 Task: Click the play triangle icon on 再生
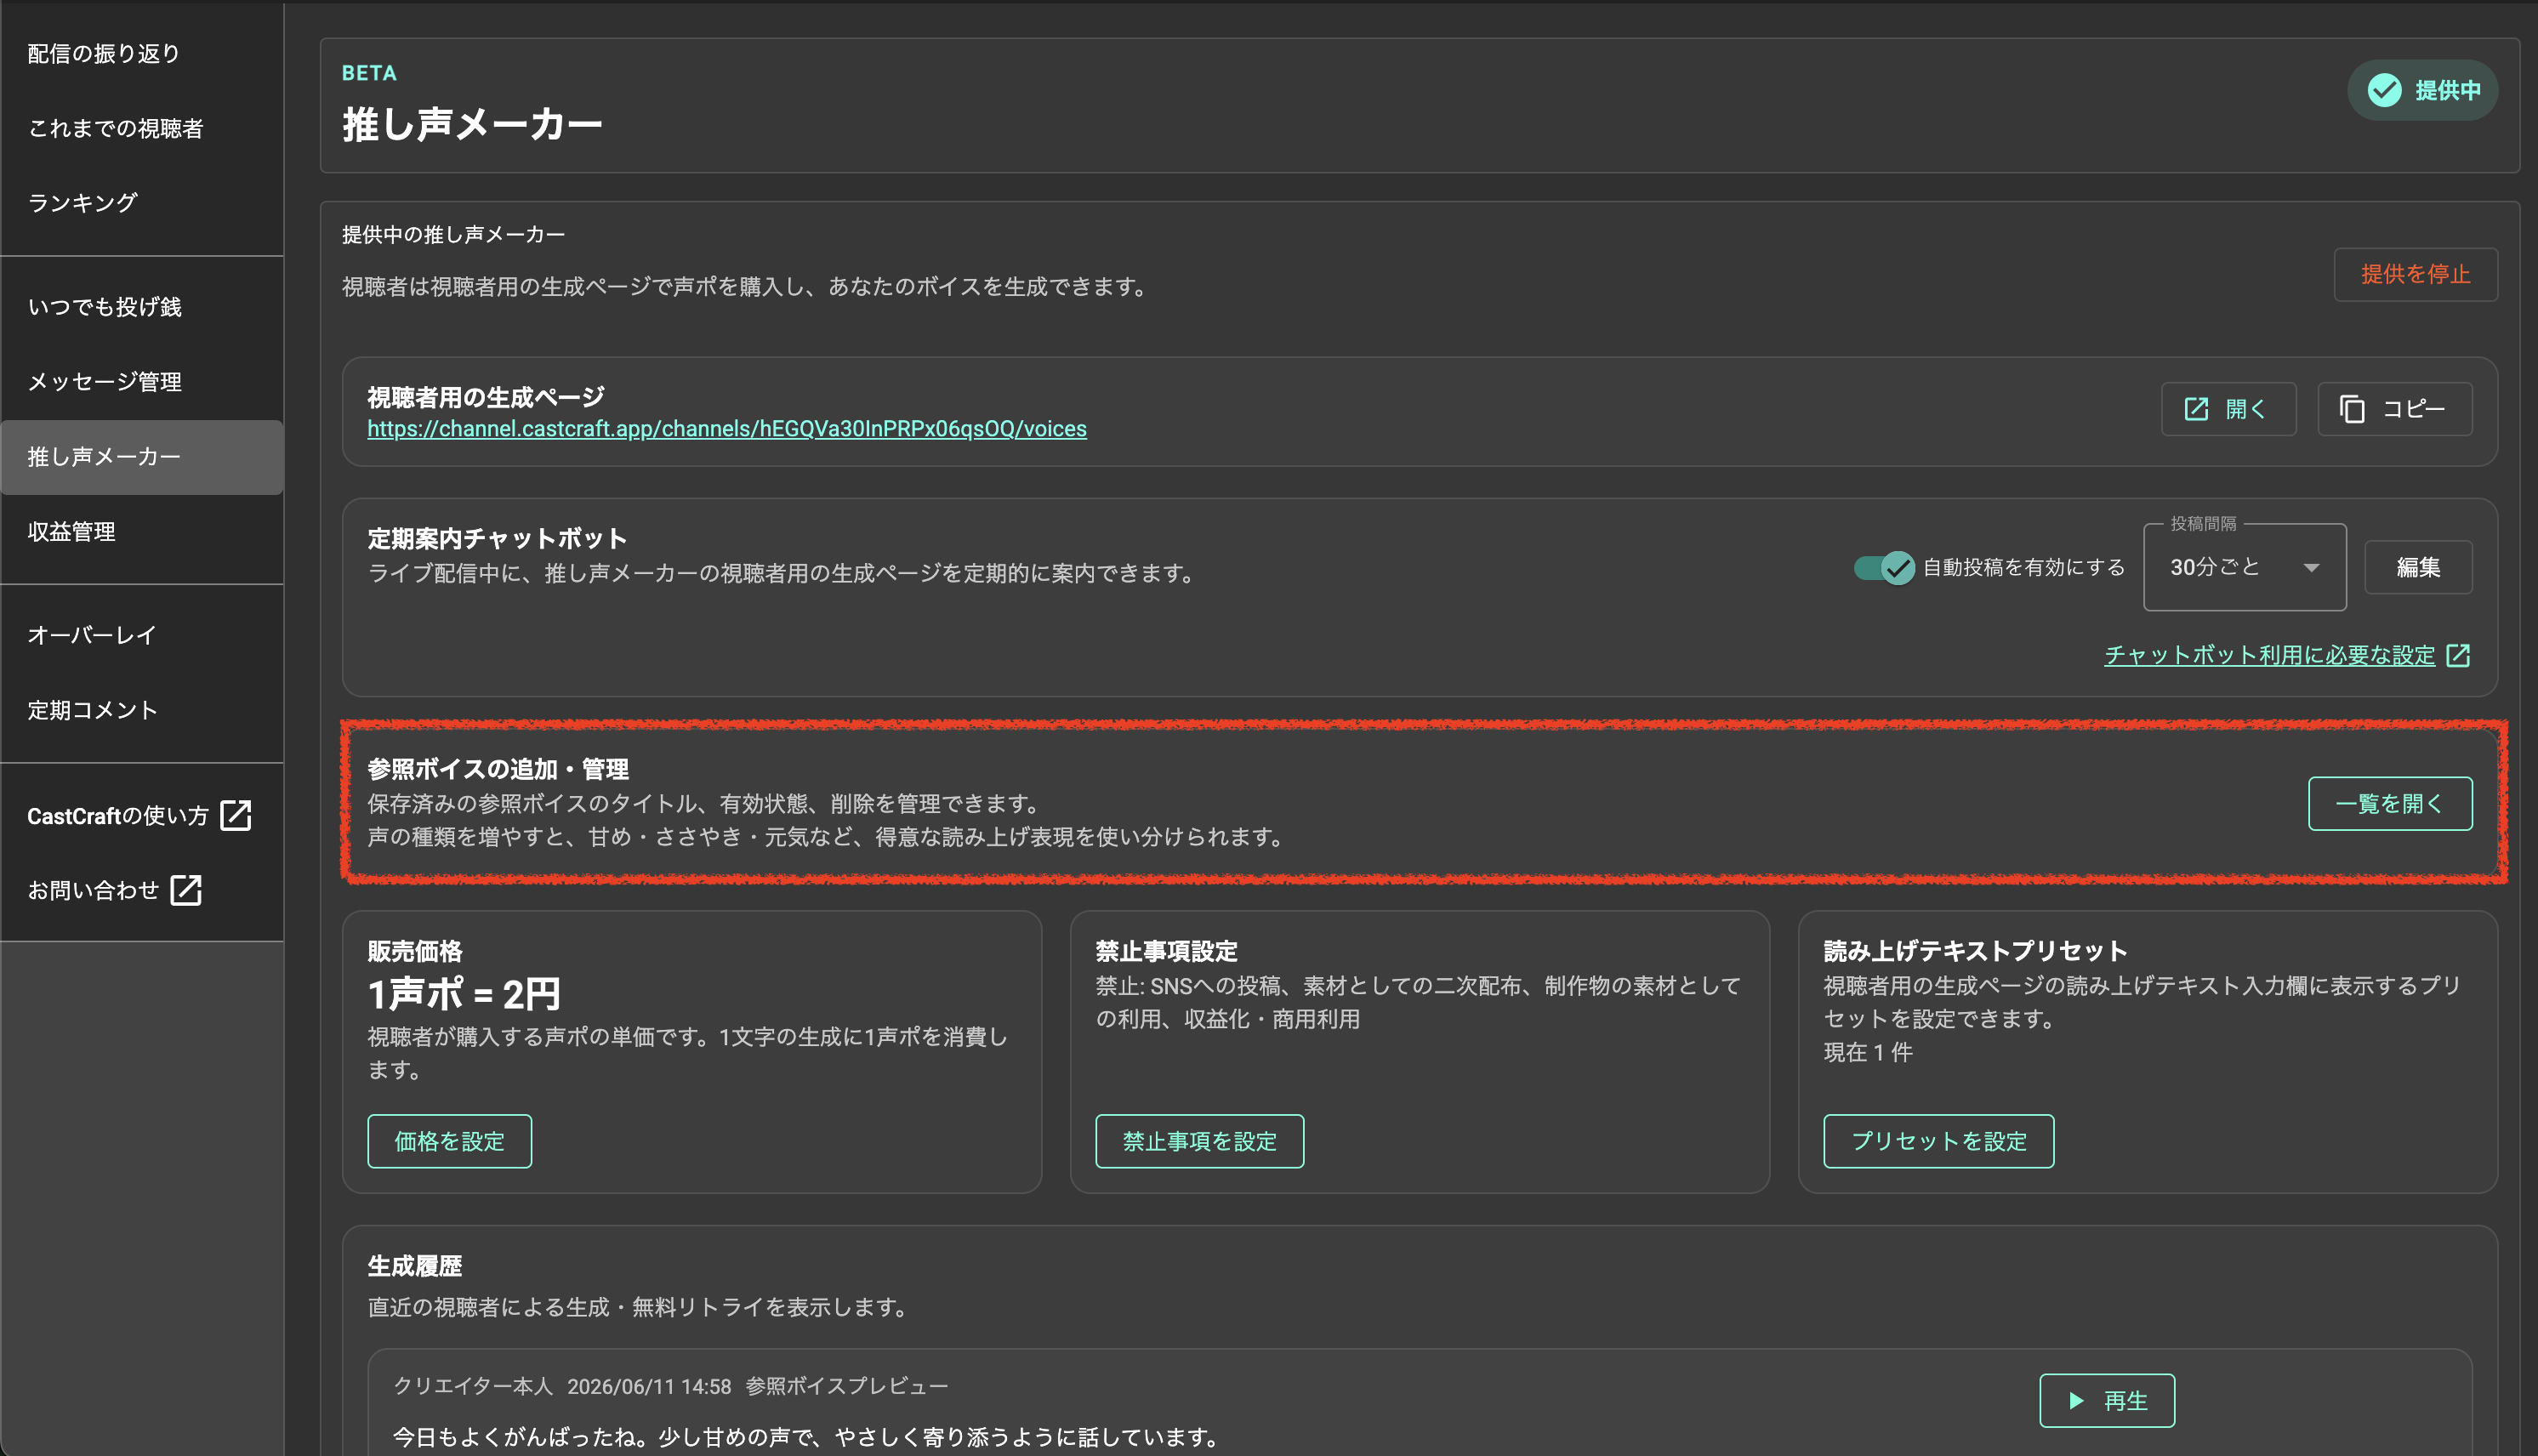point(2076,1401)
